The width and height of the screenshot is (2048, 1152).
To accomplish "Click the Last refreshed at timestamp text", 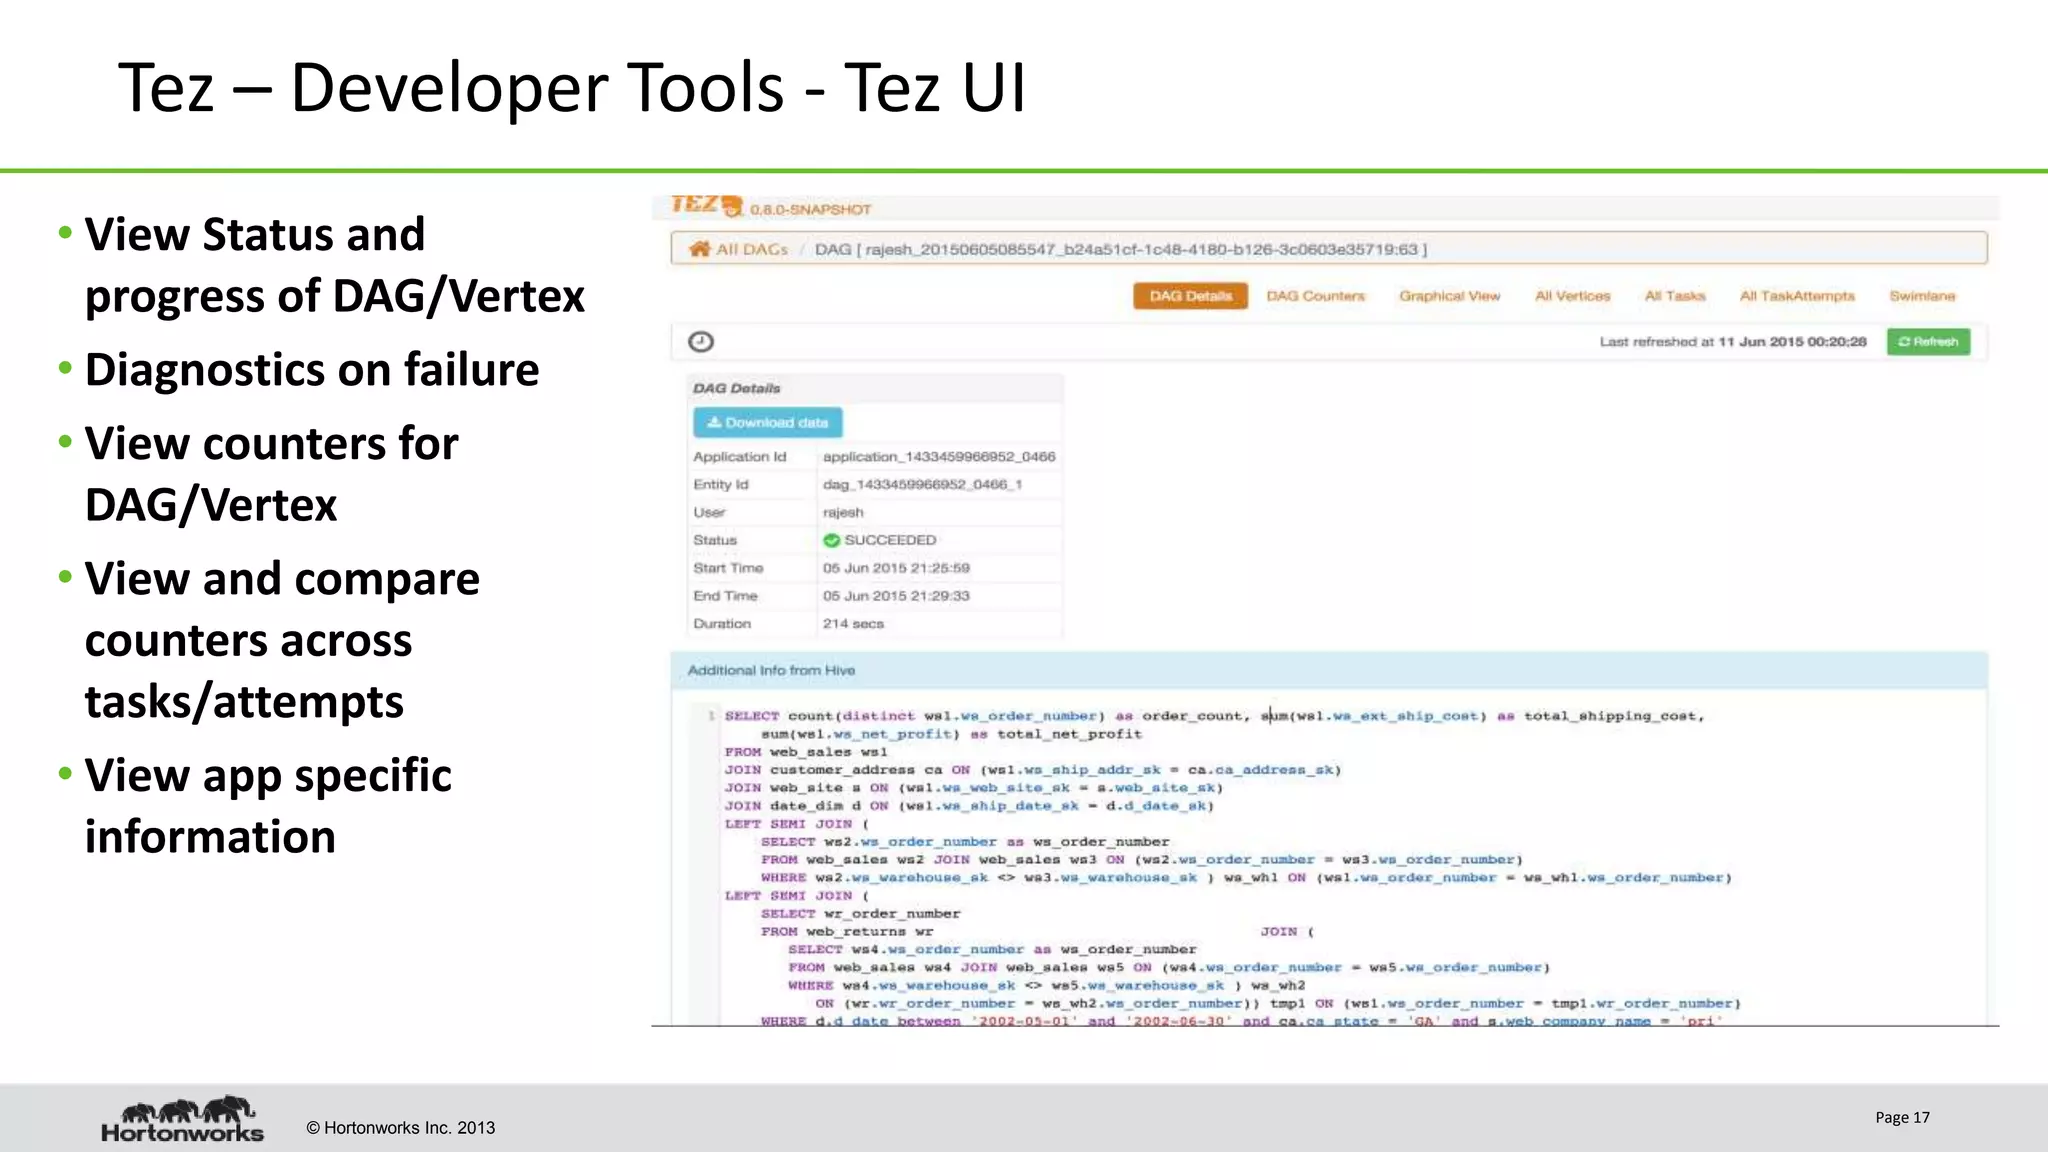I will pos(1733,342).
